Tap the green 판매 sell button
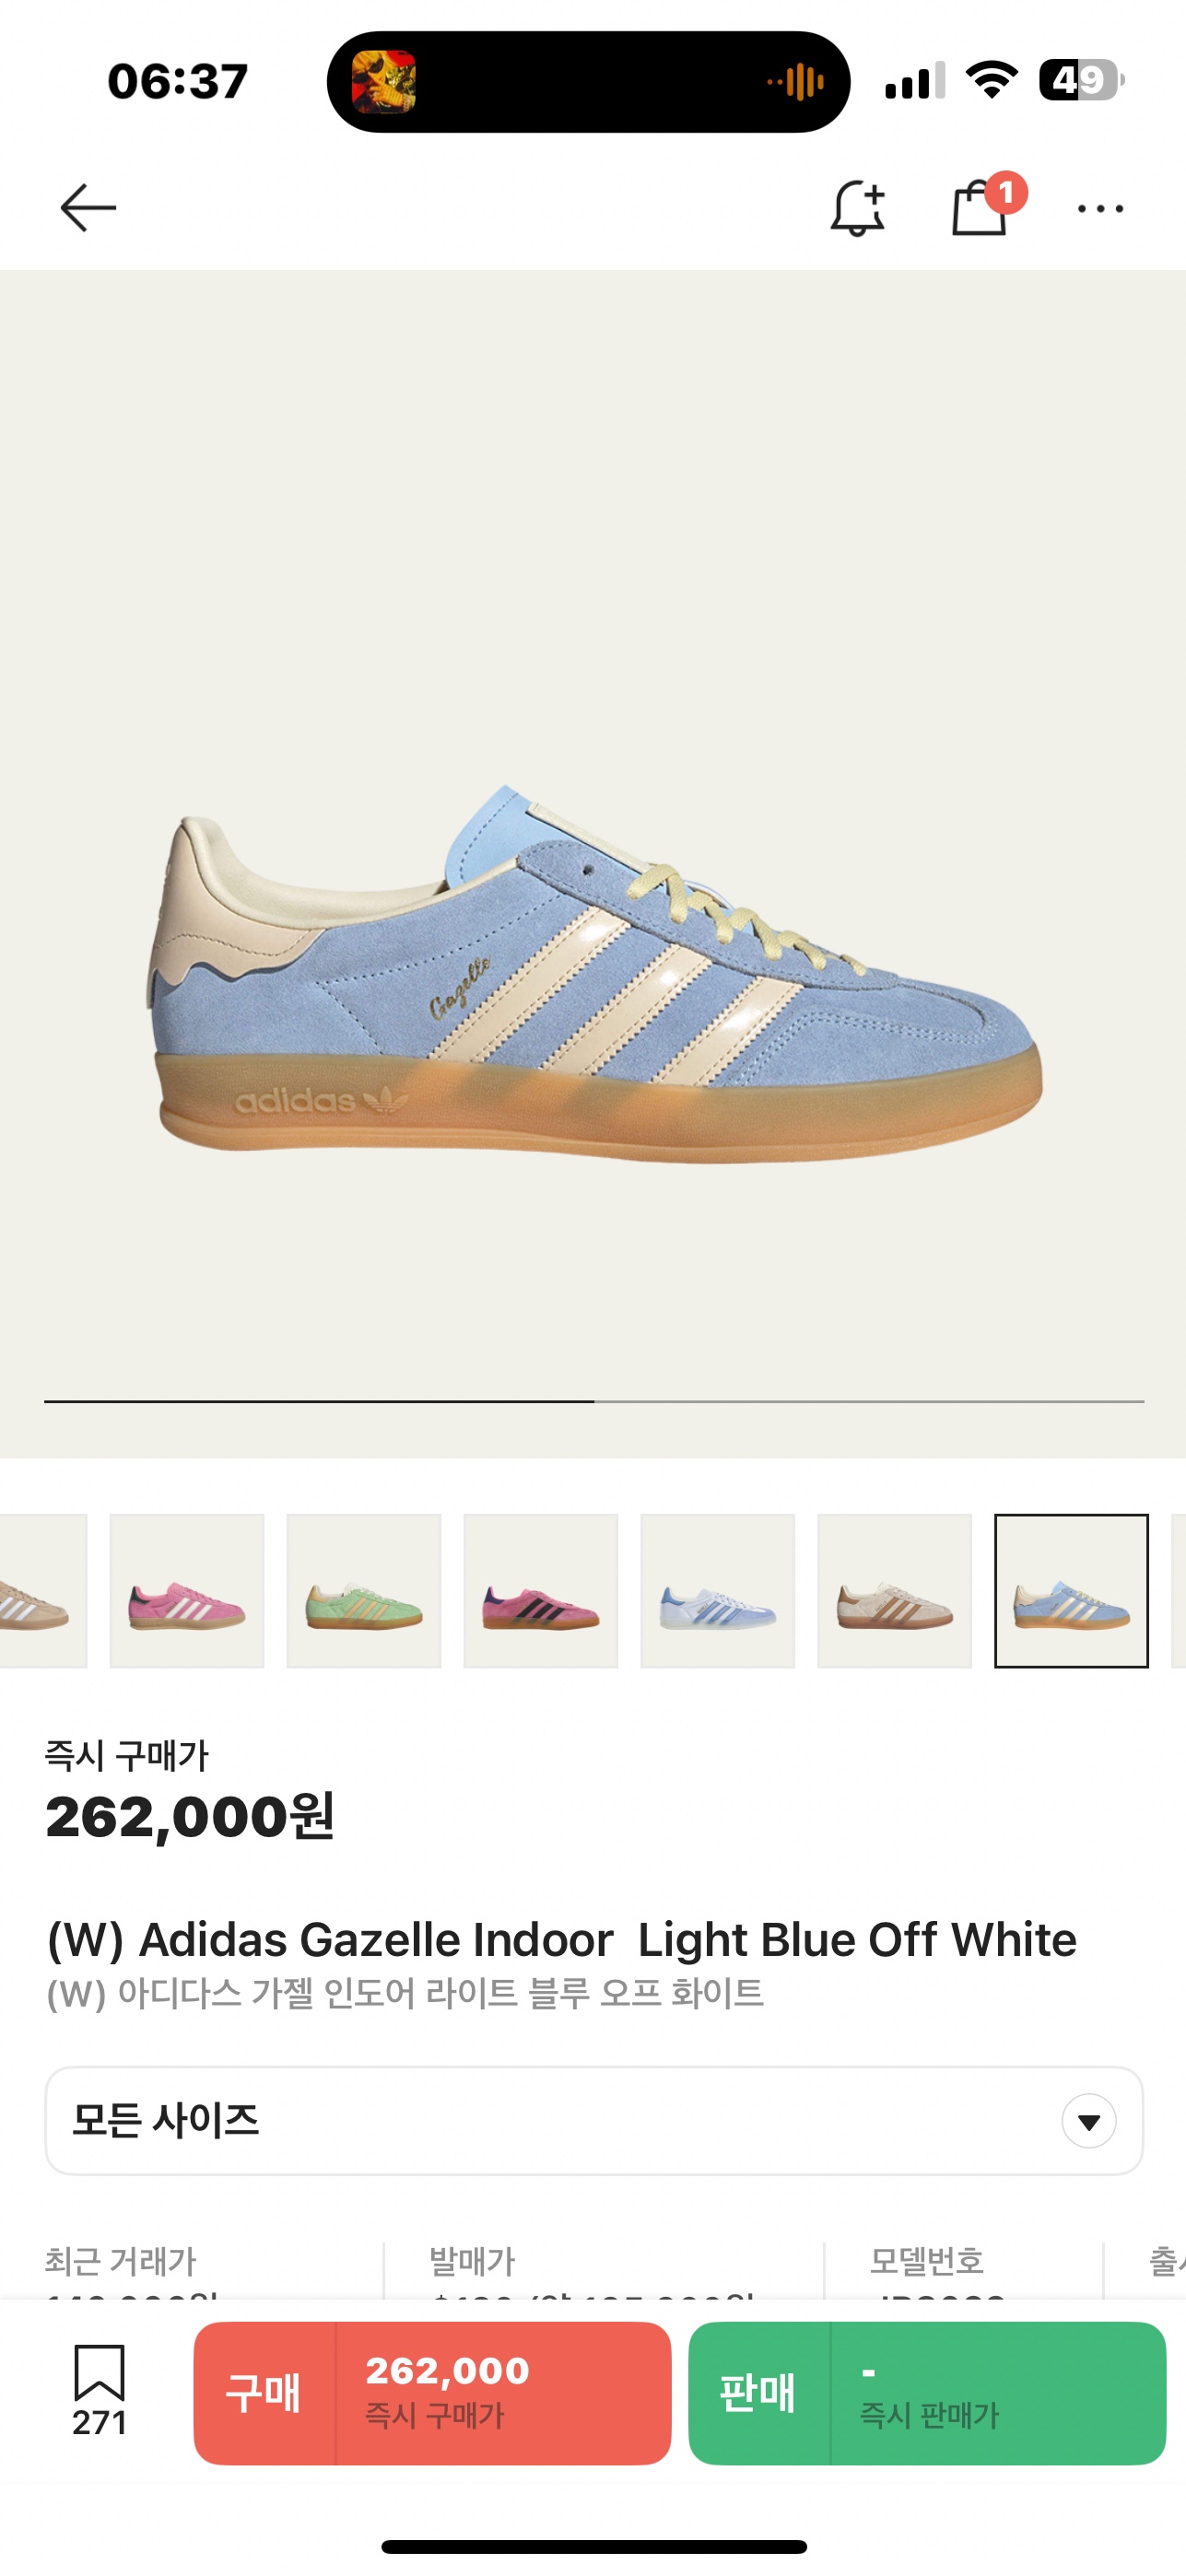Viewport: 1186px width, 2576px height. [x=927, y=2393]
